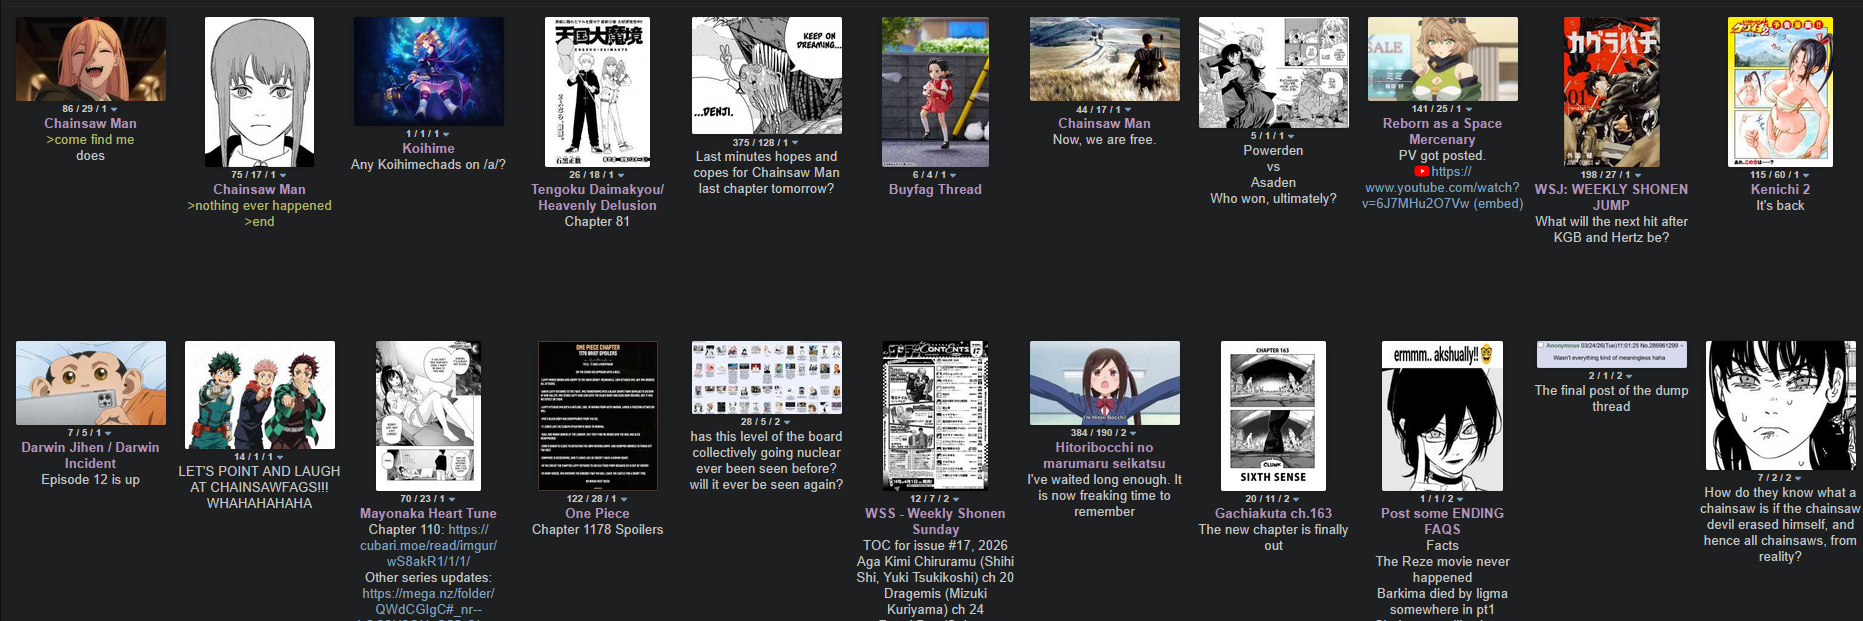This screenshot has height=621, width=1863.
Task: Open the laughing pink-haired girl thumbnail
Action: click(91, 59)
